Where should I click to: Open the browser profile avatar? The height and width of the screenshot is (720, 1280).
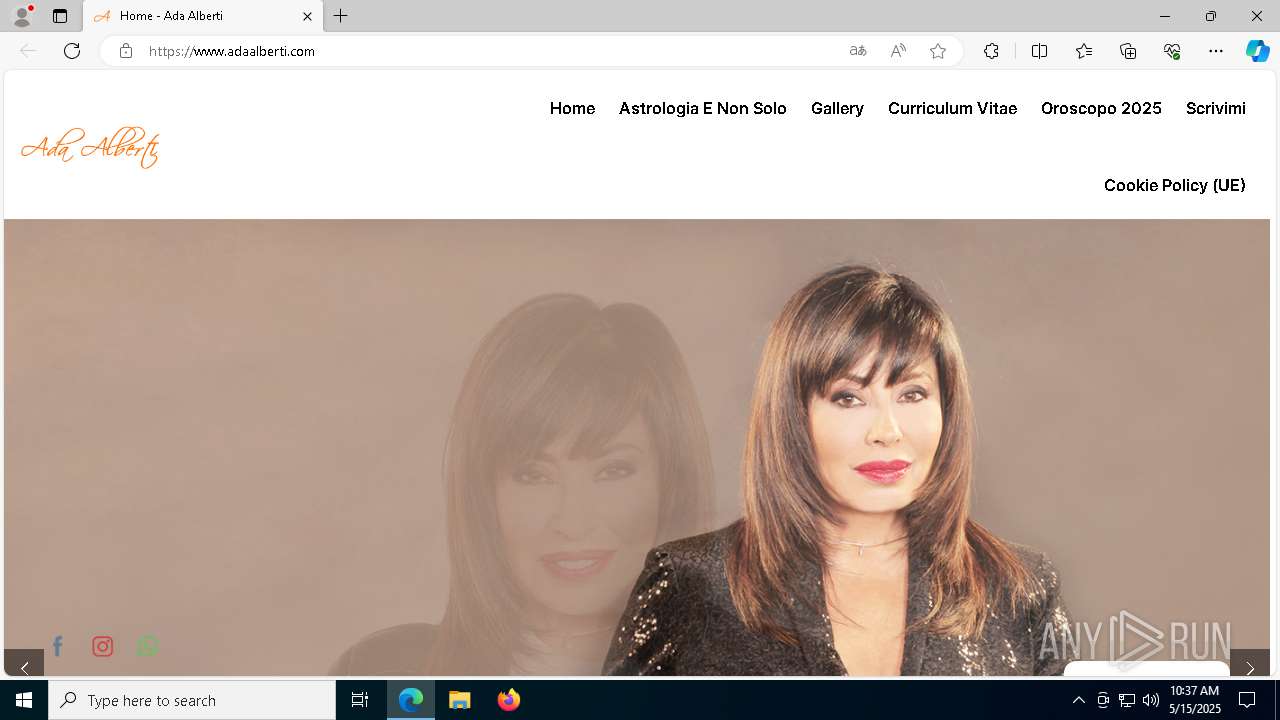tap(22, 16)
